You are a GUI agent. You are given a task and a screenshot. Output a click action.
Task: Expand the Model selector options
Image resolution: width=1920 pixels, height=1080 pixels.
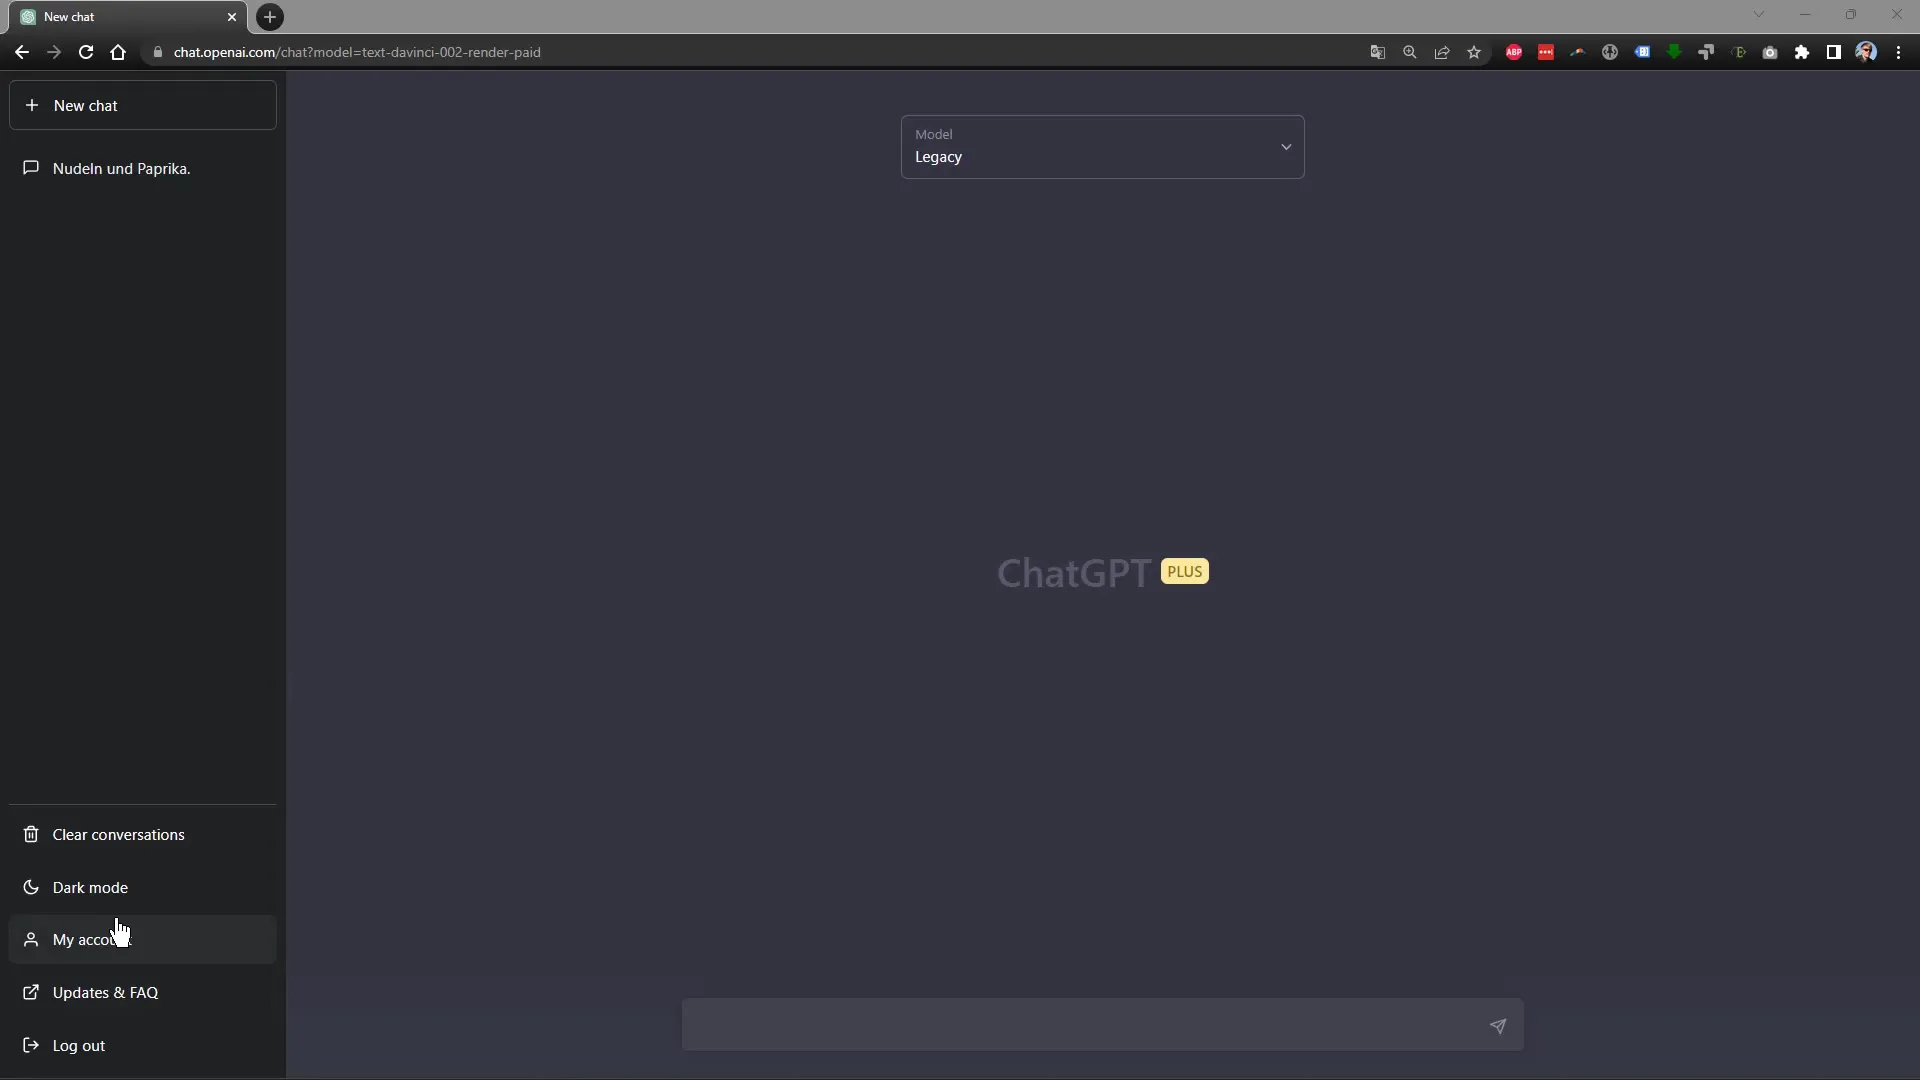coord(1284,146)
